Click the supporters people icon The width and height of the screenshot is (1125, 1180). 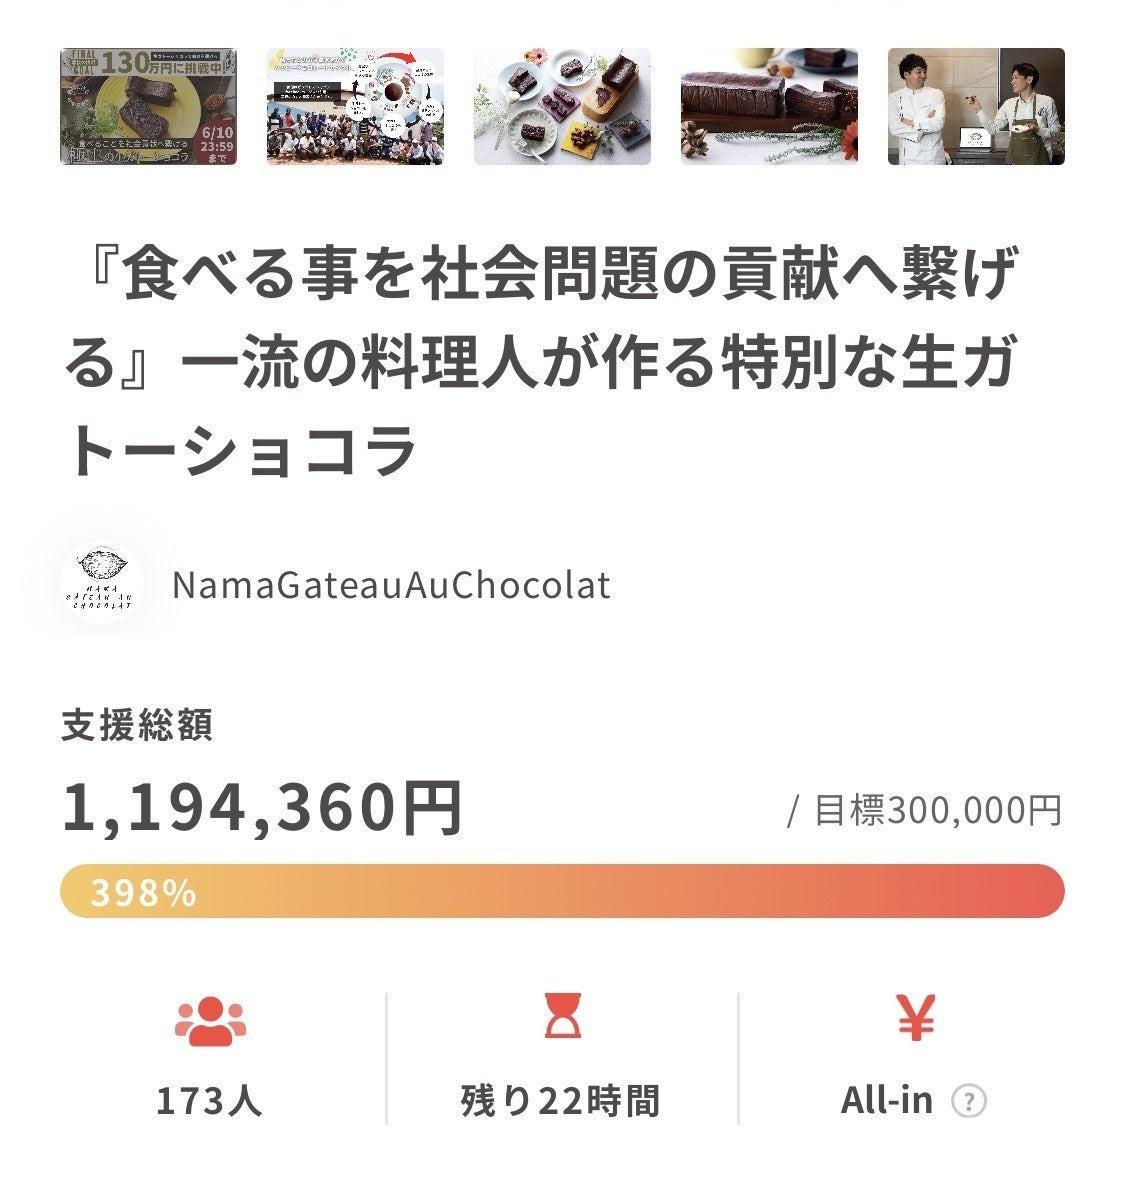click(x=210, y=1021)
